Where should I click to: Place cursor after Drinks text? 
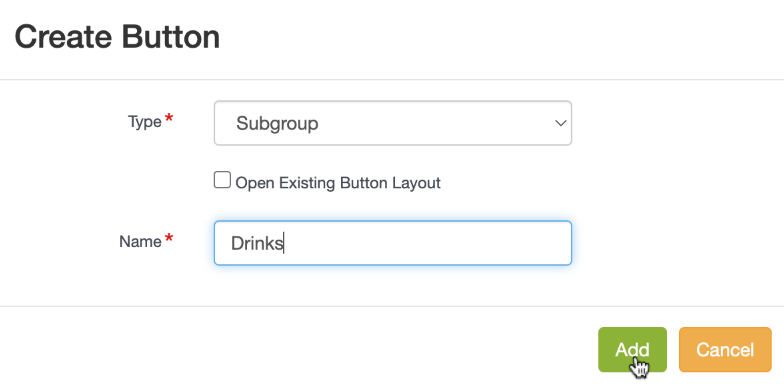click(284, 244)
